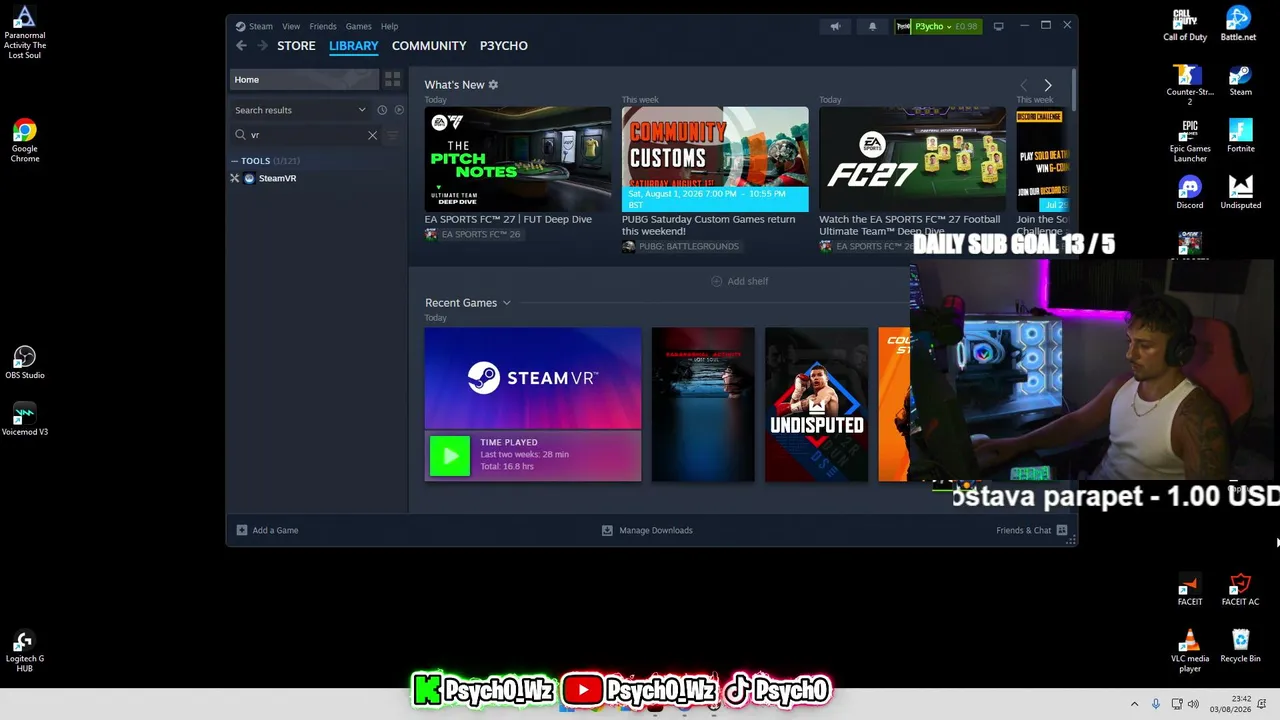This screenshot has width=1280, height=720.
Task: Open Paranormal Activity recent game cover
Action: click(x=703, y=405)
